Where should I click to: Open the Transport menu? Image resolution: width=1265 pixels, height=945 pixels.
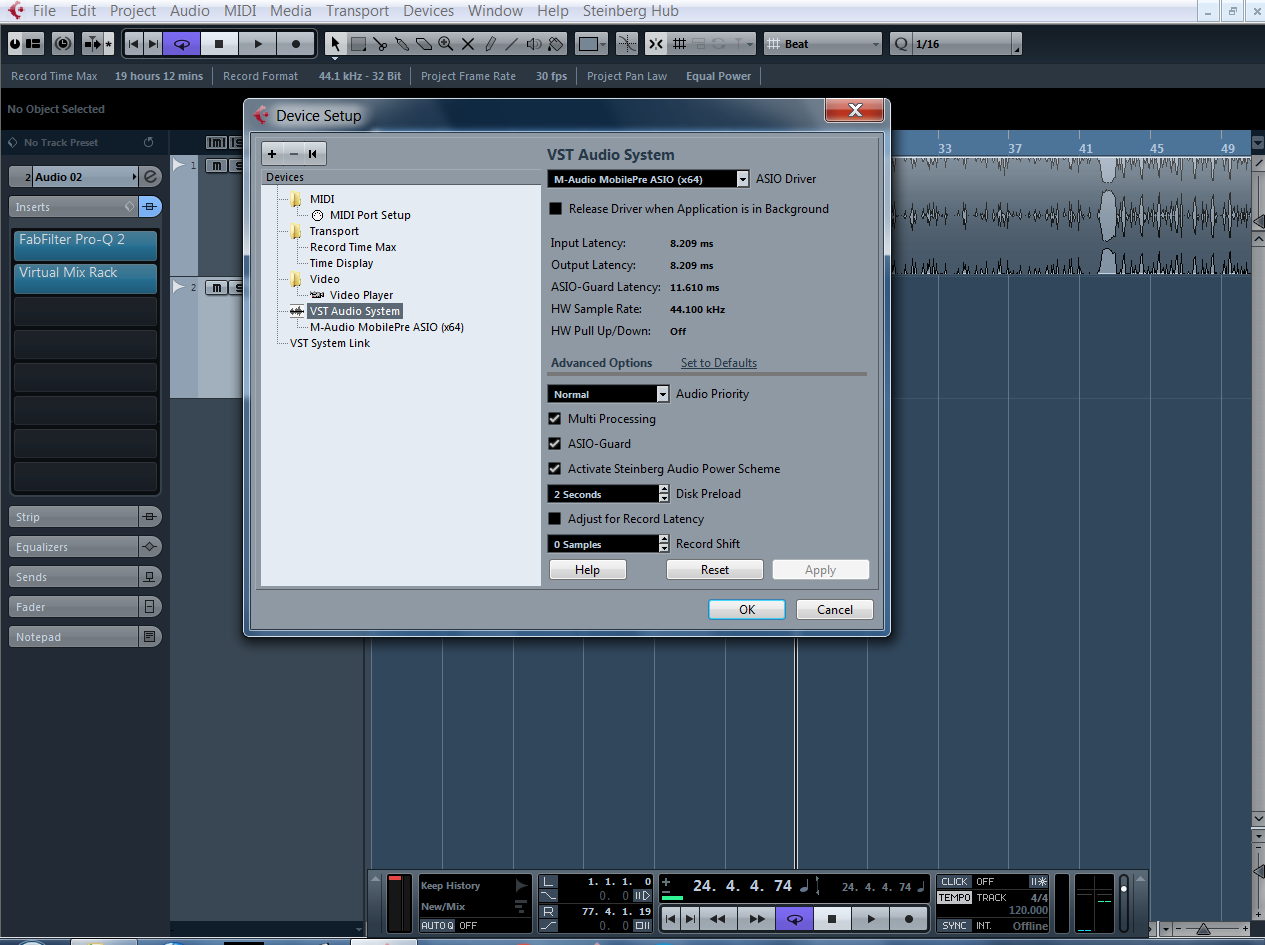[357, 11]
